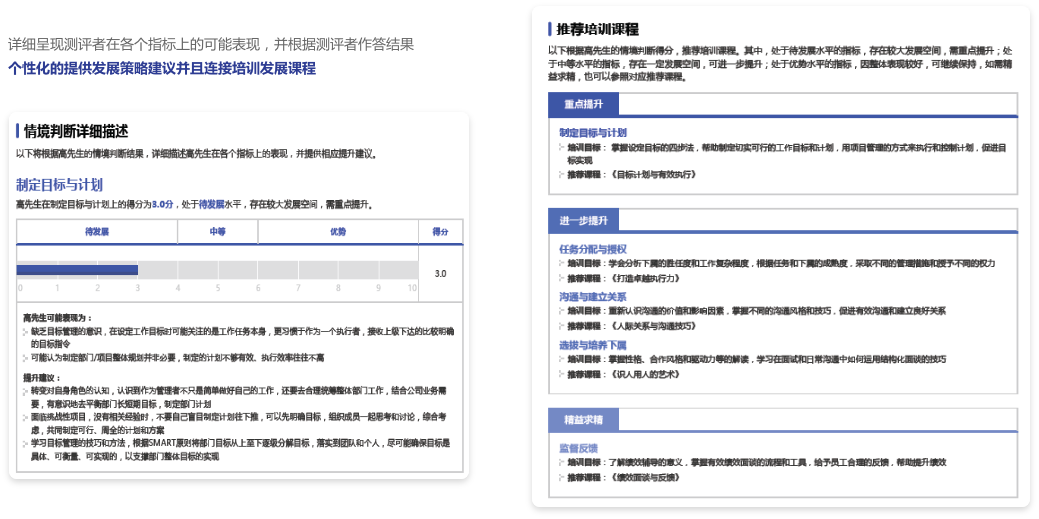
Task: Click 制定目标与计划 heading above score table
Action: tap(59, 185)
